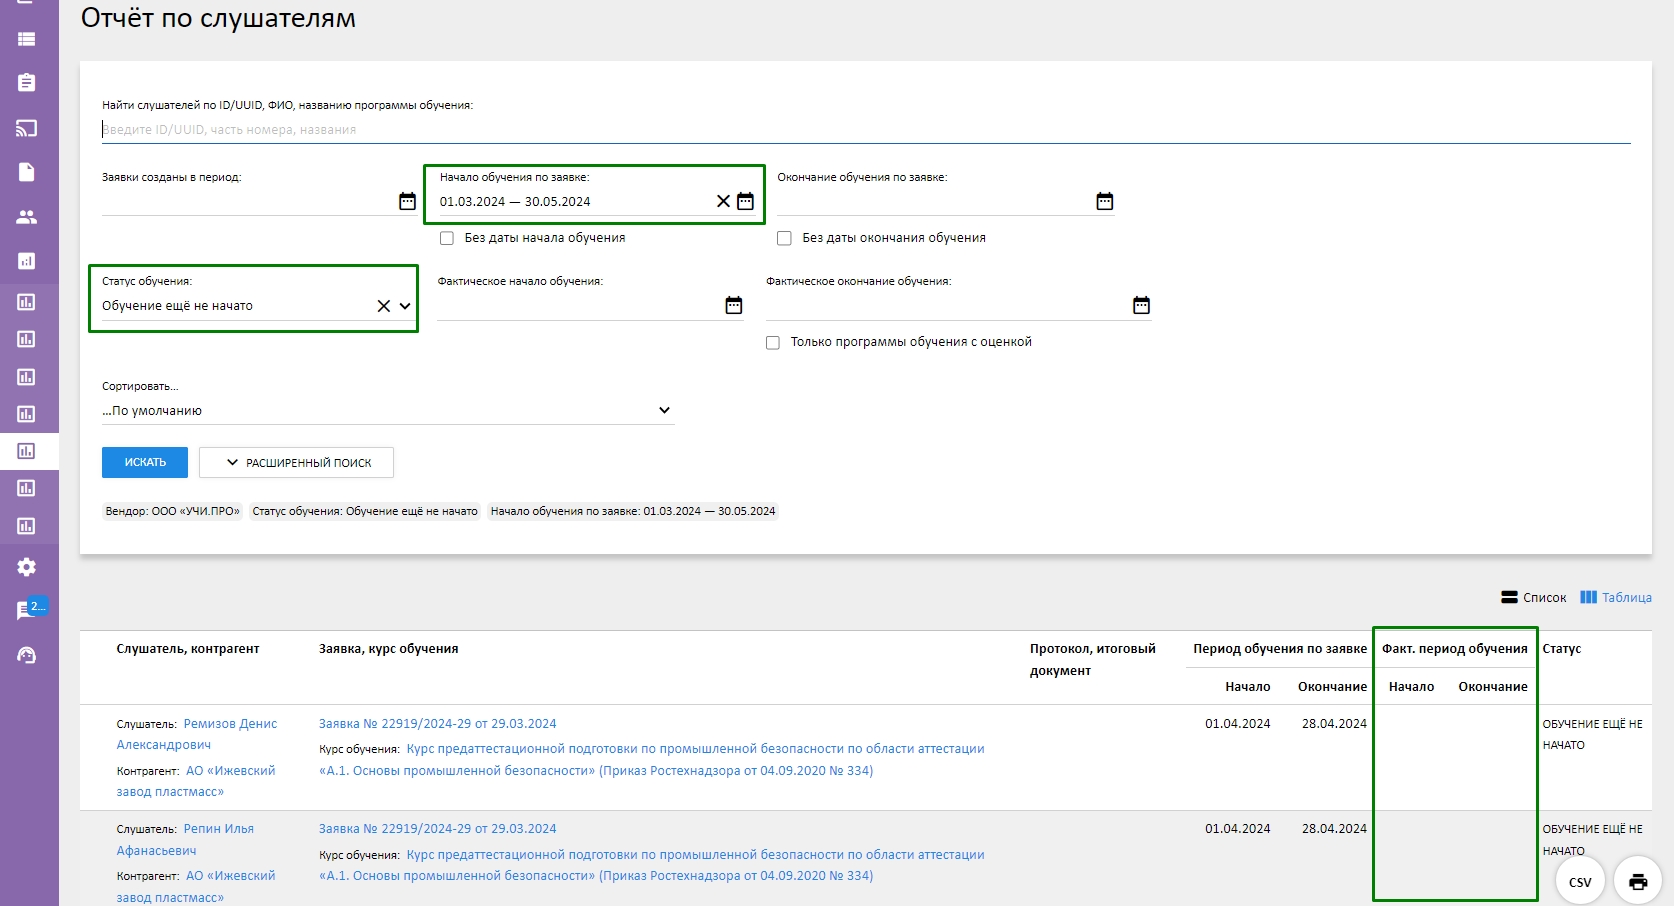
Task: Open contractor 'АО «Ижевский завод пластмасс»' in Репин row
Action: point(196,886)
